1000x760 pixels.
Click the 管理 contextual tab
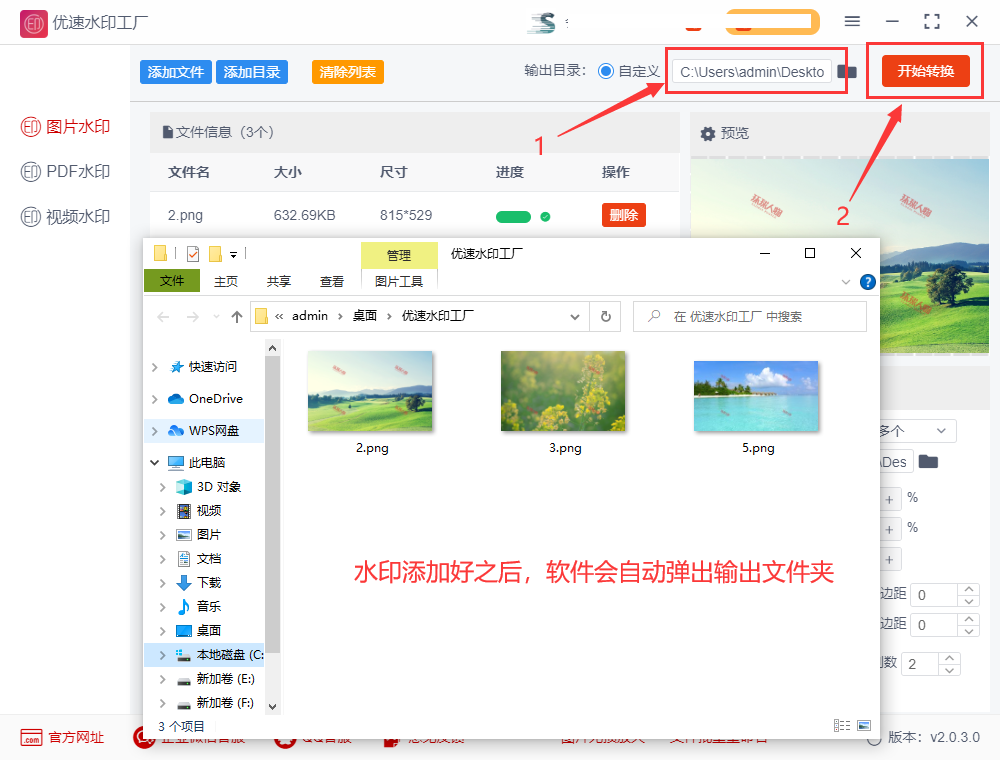coord(399,255)
